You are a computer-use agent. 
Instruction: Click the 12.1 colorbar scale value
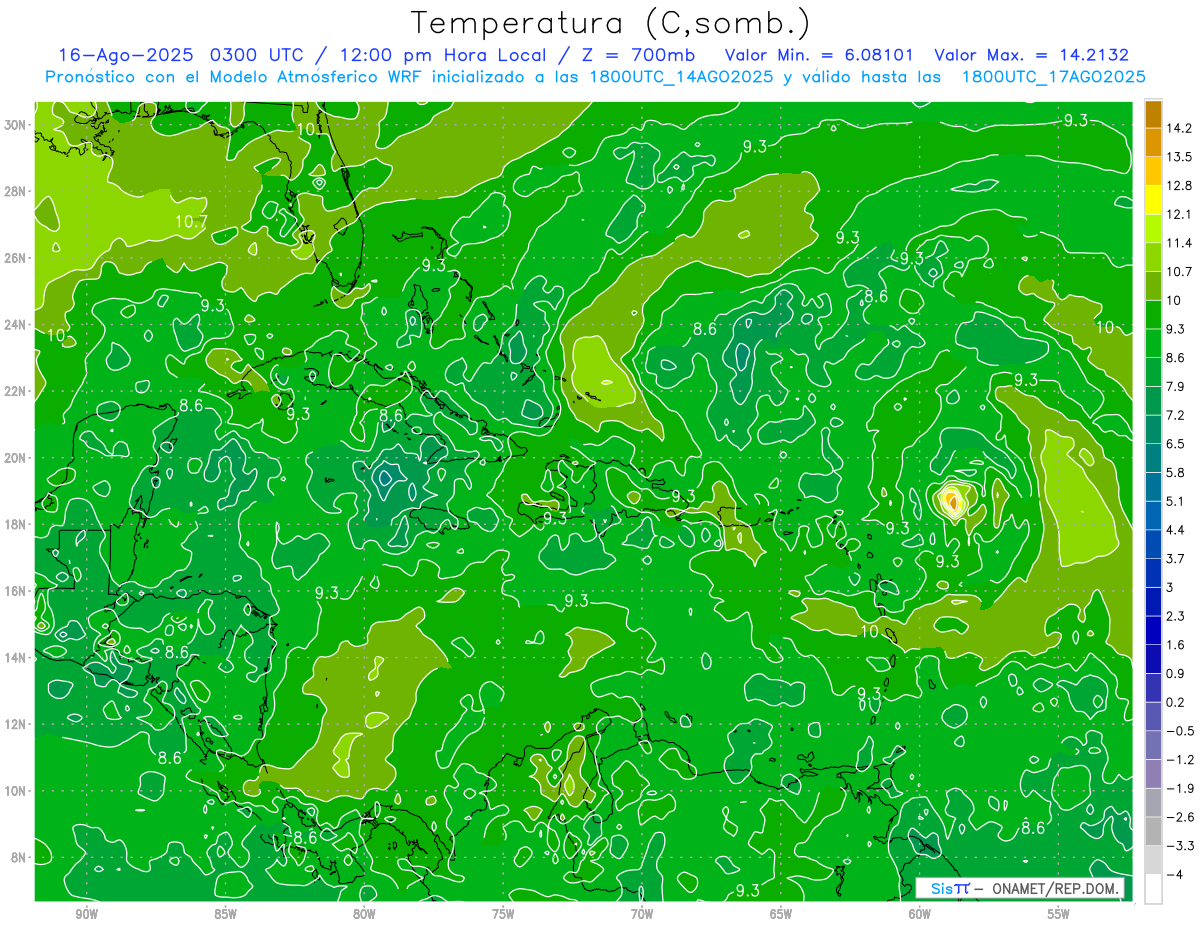1178,214
